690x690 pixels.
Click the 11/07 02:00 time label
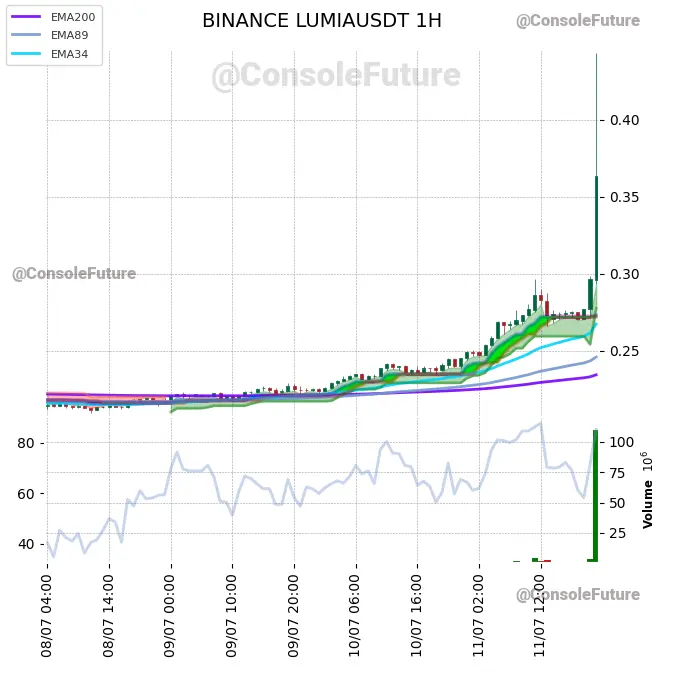click(x=478, y=616)
